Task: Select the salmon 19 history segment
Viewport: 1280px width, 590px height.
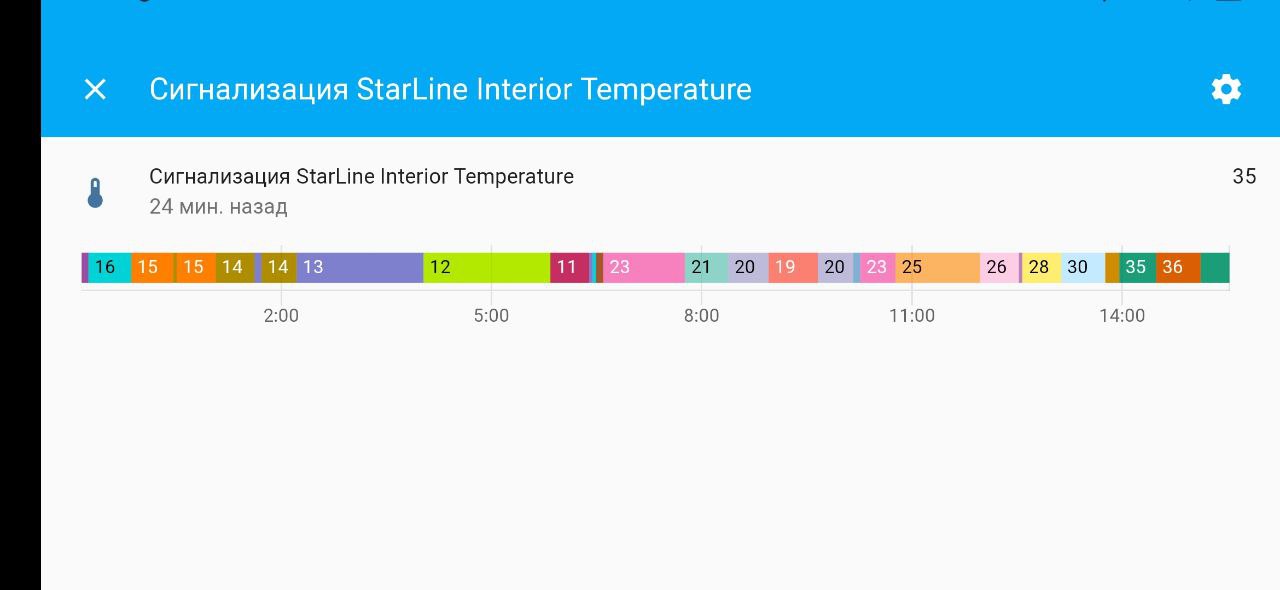Action: click(792, 267)
